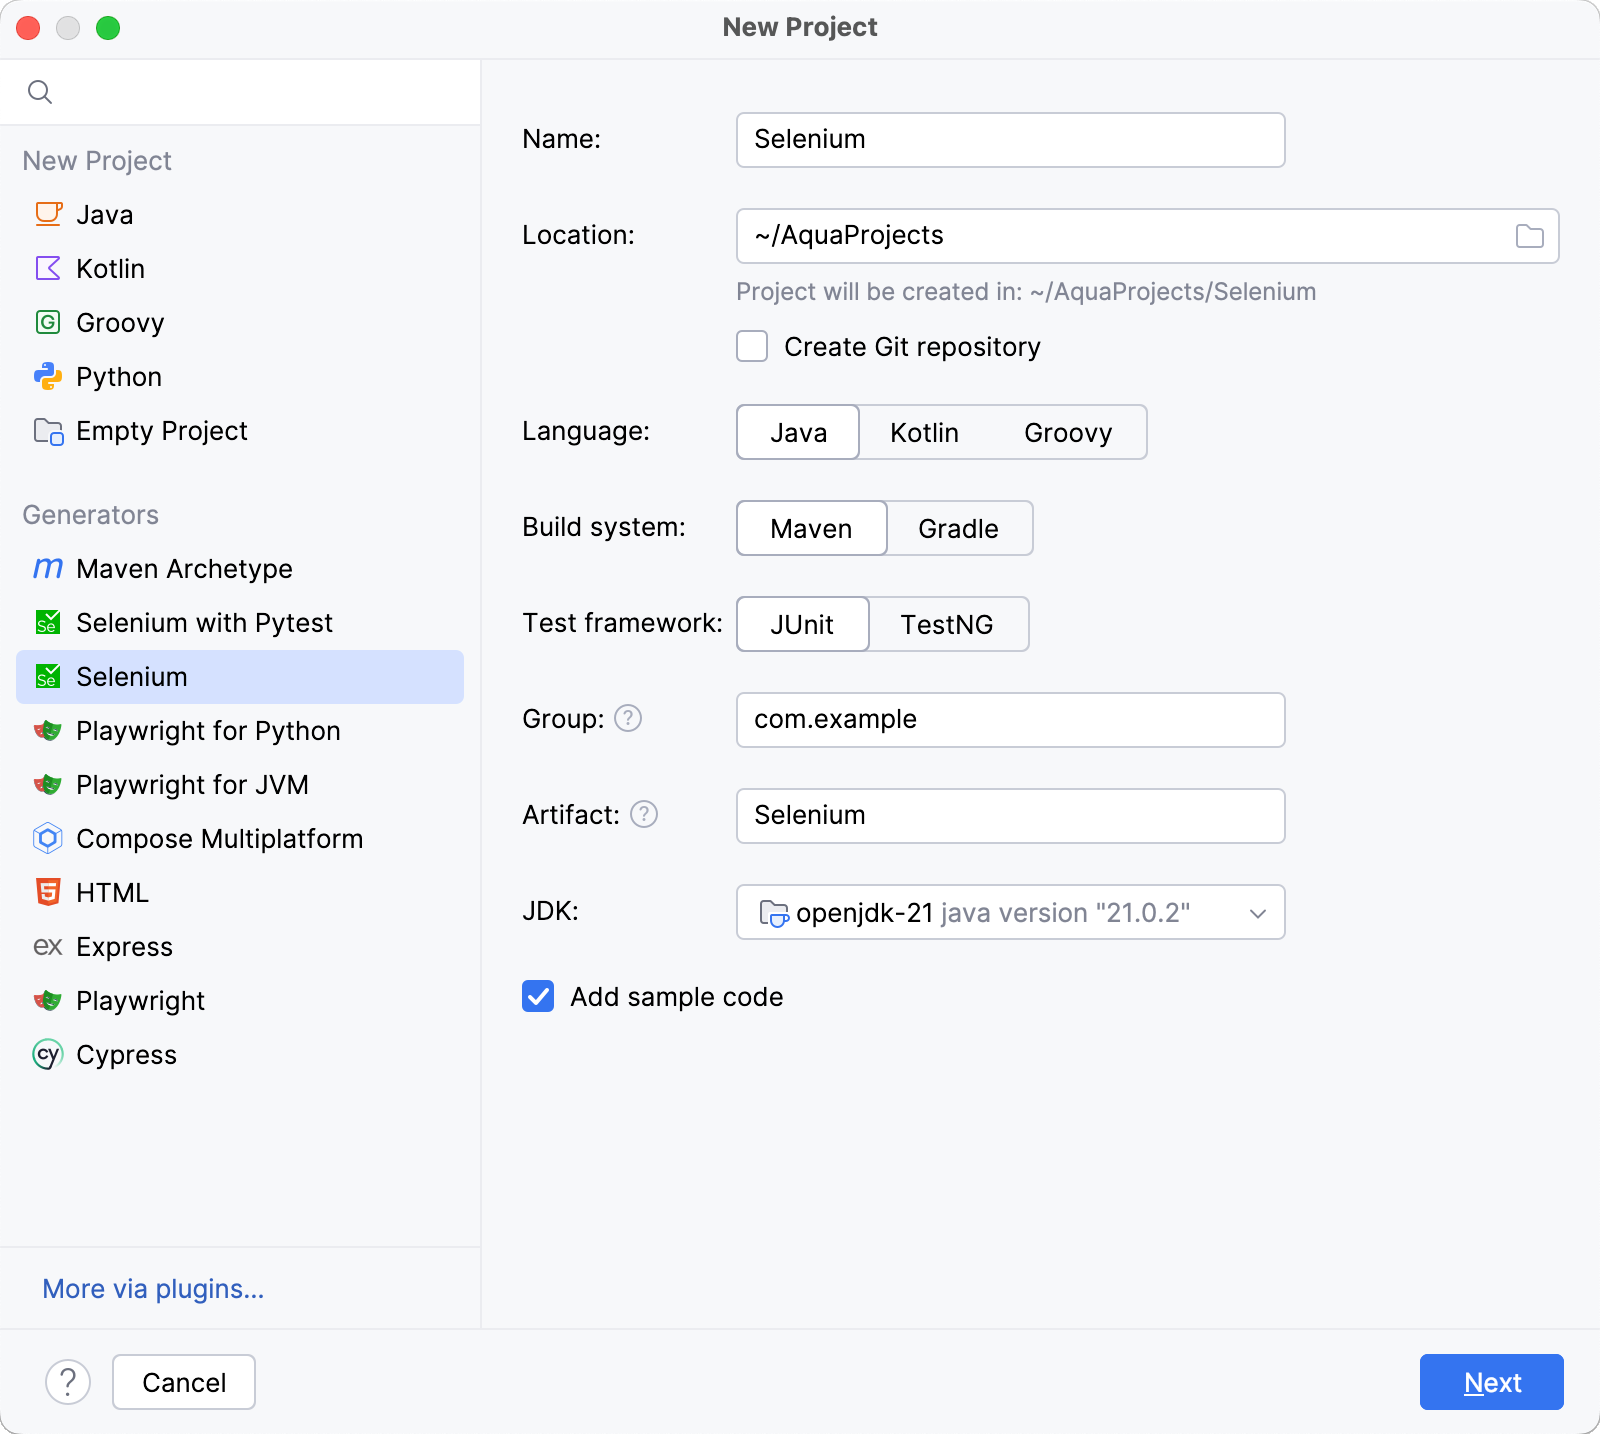1600x1434 pixels.
Task: Choose Java as the language
Action: click(x=798, y=432)
